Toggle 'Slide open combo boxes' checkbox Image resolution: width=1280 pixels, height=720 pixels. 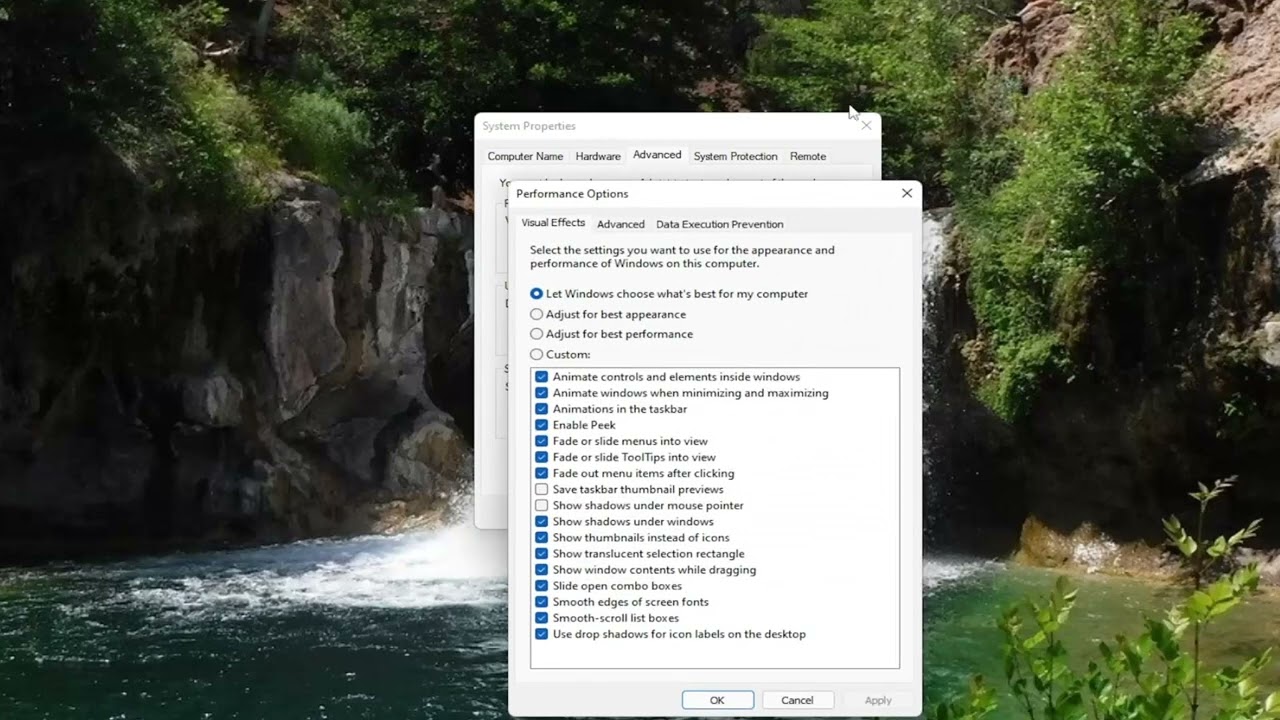pos(542,586)
